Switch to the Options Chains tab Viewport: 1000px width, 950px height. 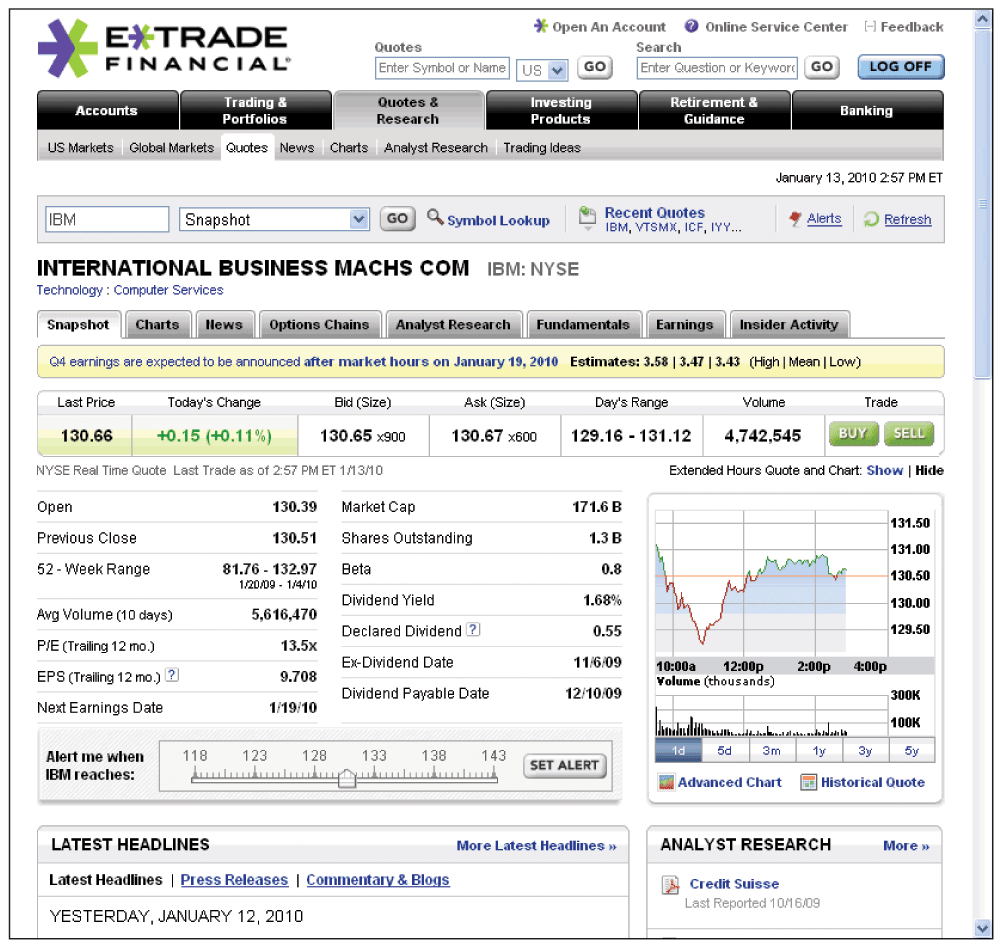[x=320, y=325]
